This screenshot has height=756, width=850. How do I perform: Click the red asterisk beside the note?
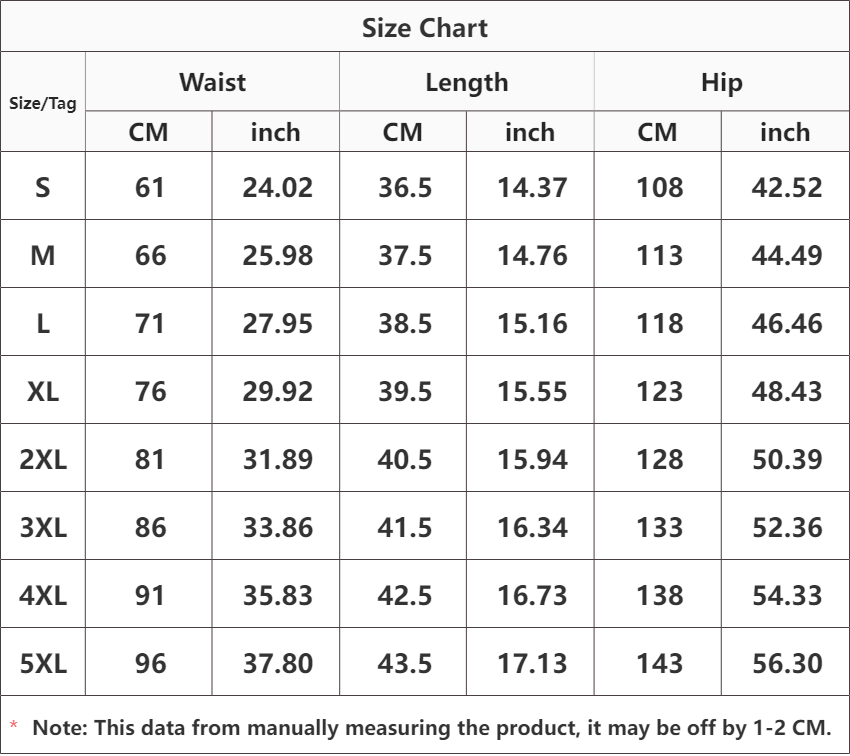coord(14,725)
